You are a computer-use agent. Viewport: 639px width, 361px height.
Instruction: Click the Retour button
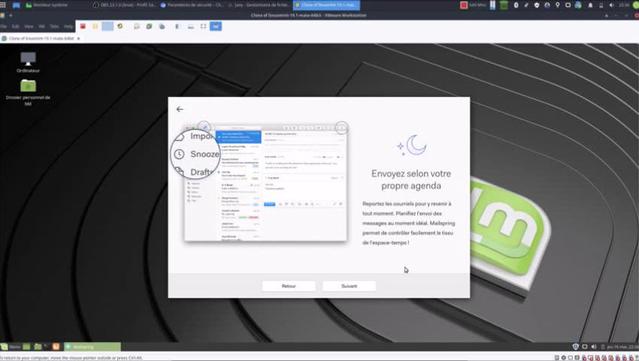click(x=289, y=286)
